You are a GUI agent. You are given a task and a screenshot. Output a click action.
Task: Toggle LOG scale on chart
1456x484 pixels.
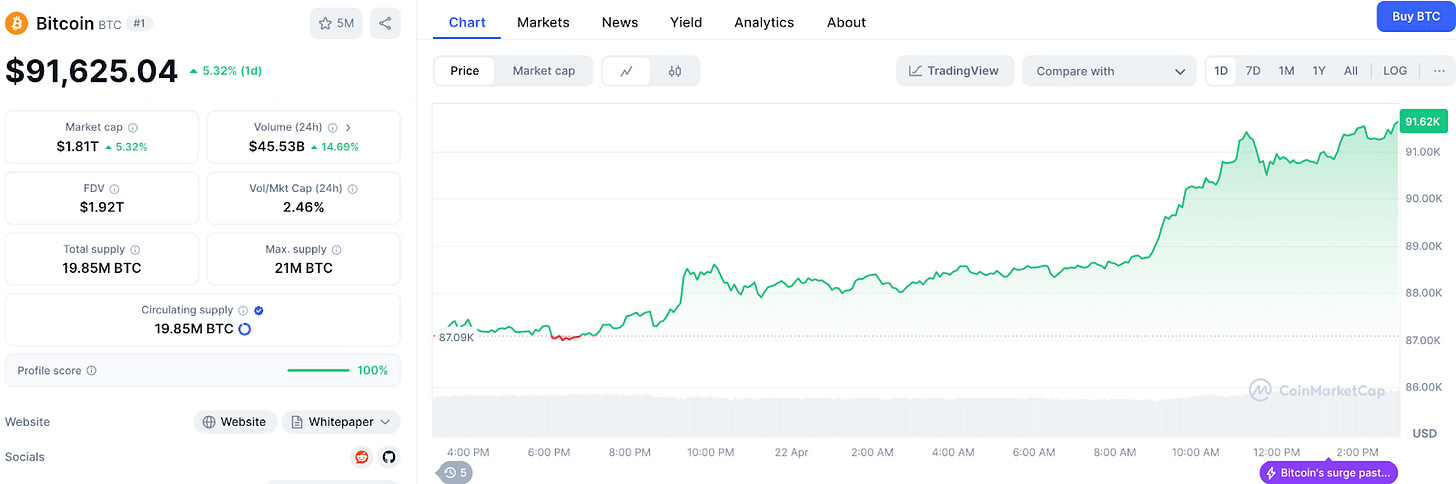(x=1395, y=71)
